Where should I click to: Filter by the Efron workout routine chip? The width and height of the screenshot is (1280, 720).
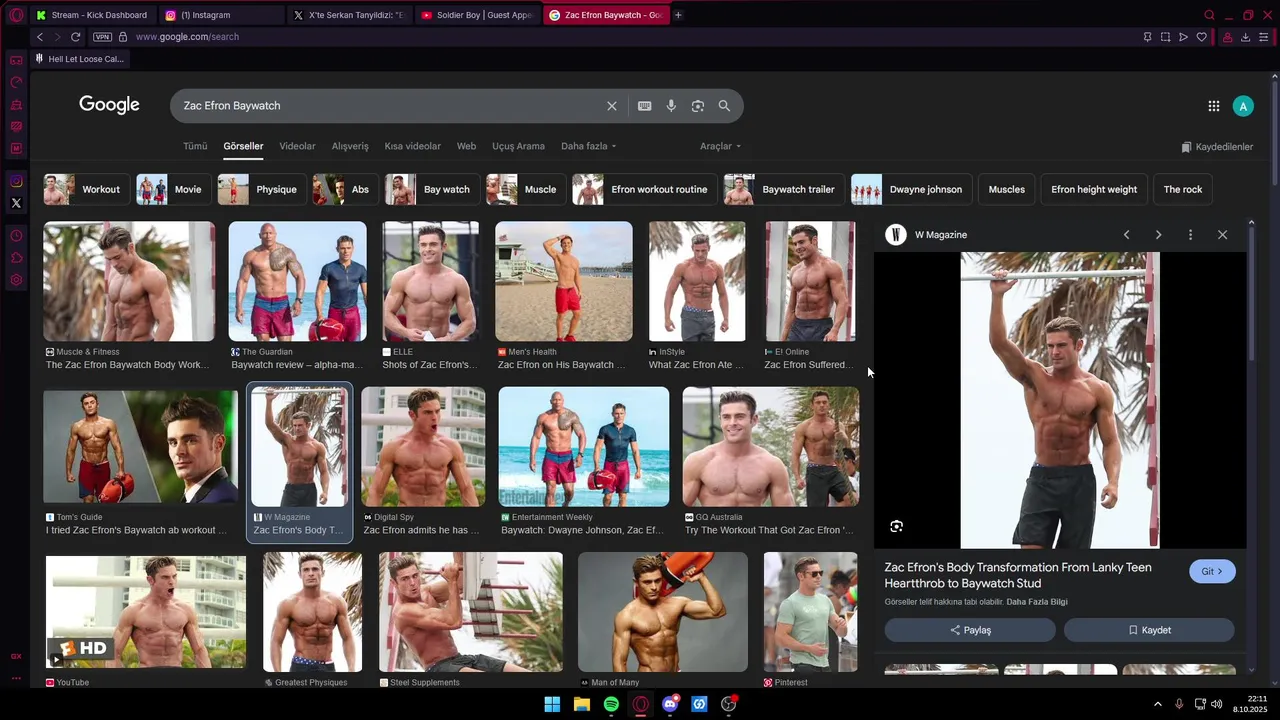pos(644,189)
